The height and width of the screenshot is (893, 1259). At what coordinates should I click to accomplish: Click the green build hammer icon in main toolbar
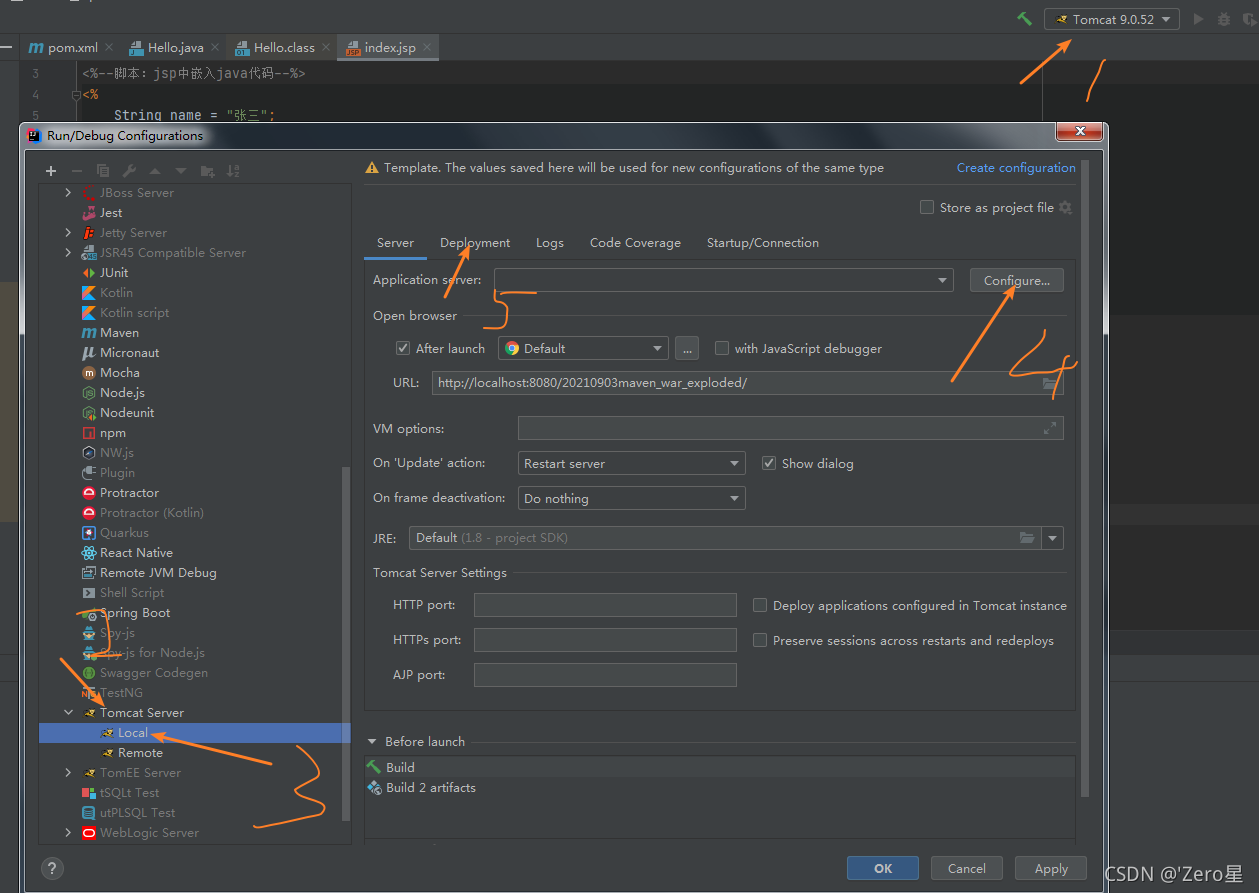(1025, 19)
